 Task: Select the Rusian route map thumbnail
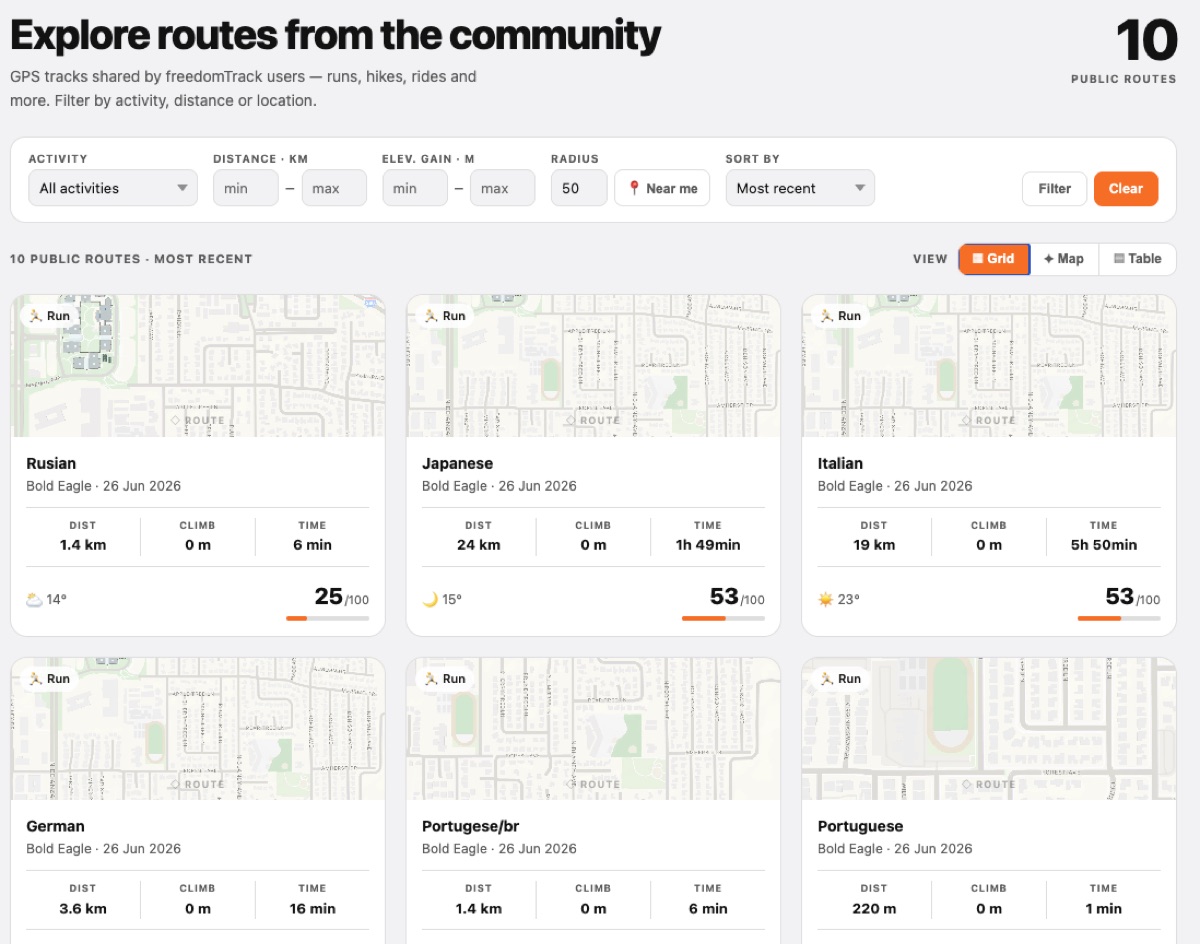(198, 366)
